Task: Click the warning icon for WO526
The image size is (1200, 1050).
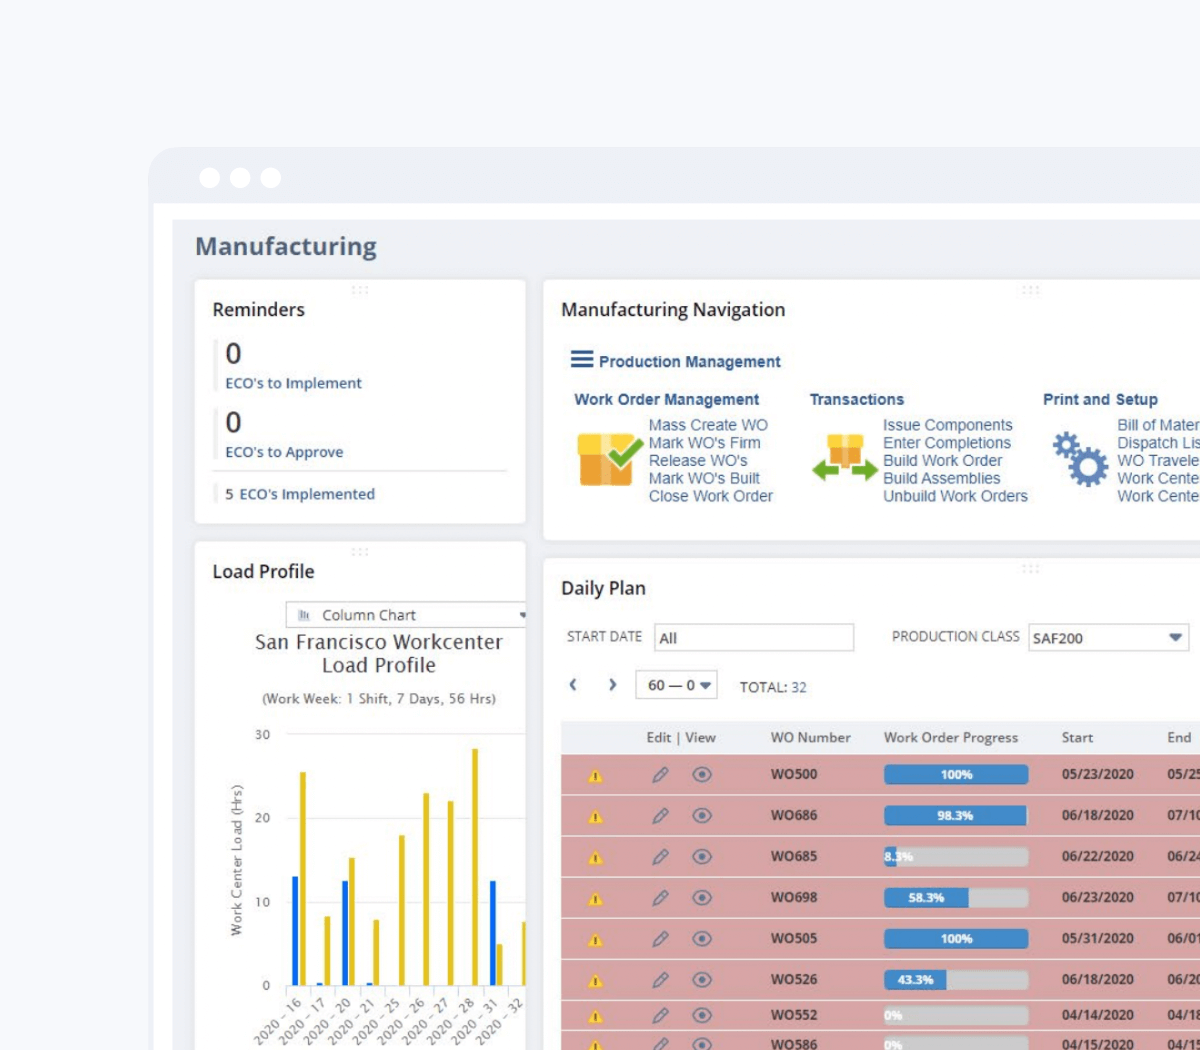Action: click(x=595, y=981)
